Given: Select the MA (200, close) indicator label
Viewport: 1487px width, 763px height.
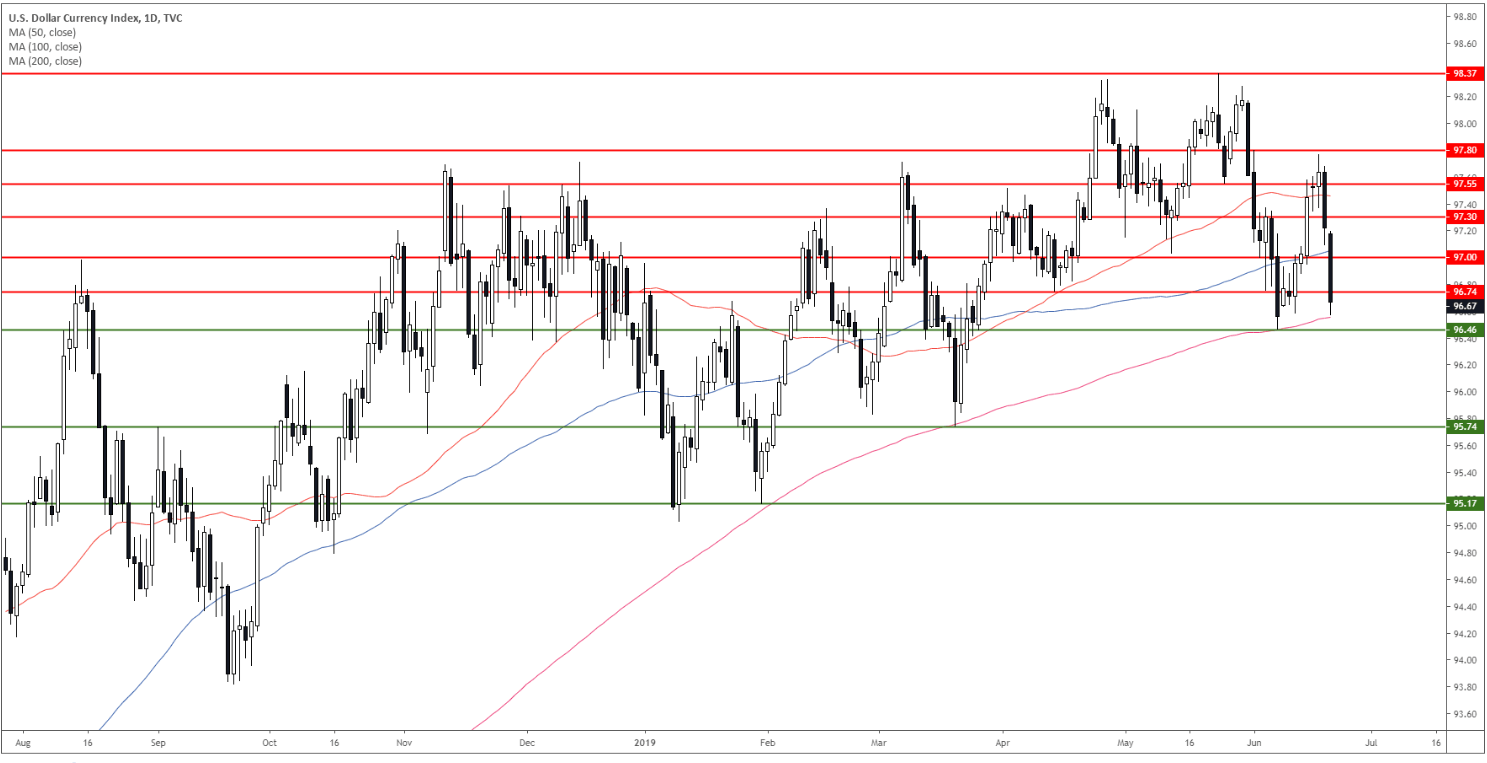Looking at the screenshot, I should point(43,61).
